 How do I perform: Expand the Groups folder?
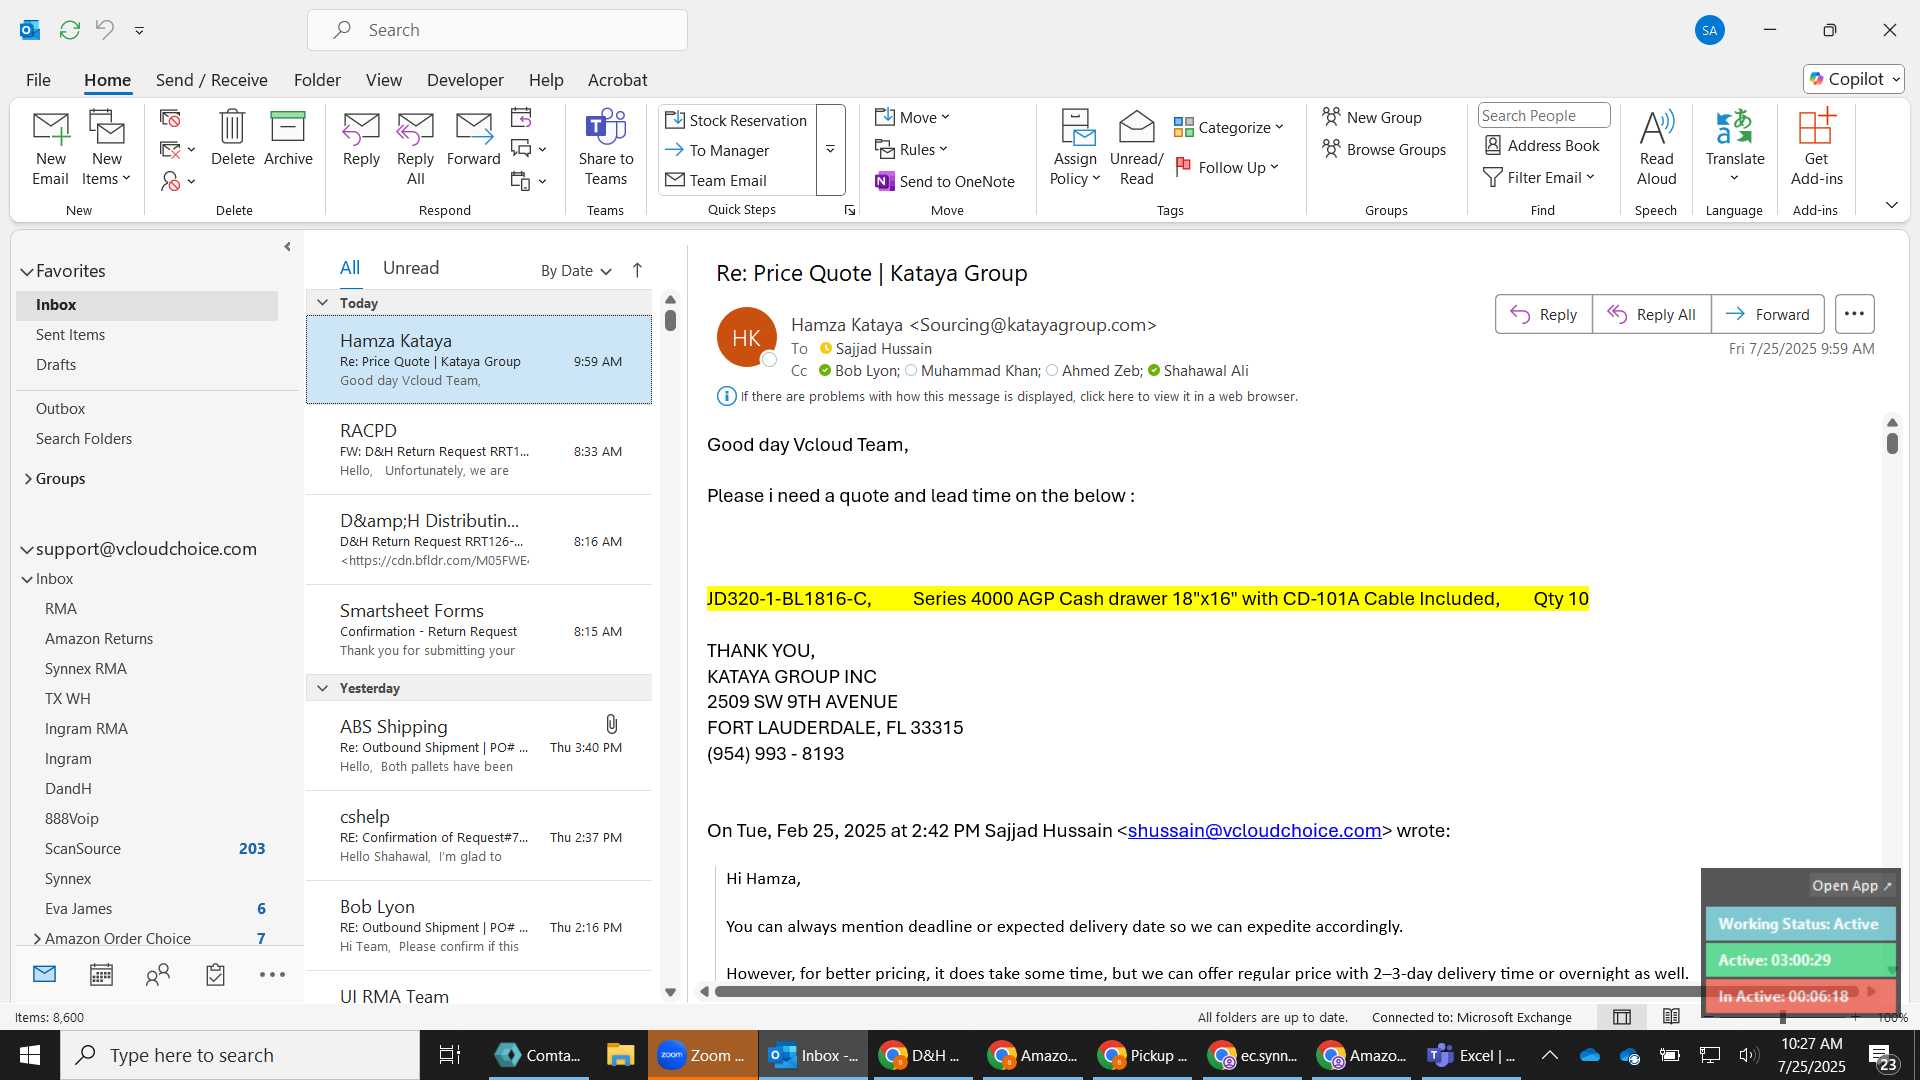coord(27,479)
